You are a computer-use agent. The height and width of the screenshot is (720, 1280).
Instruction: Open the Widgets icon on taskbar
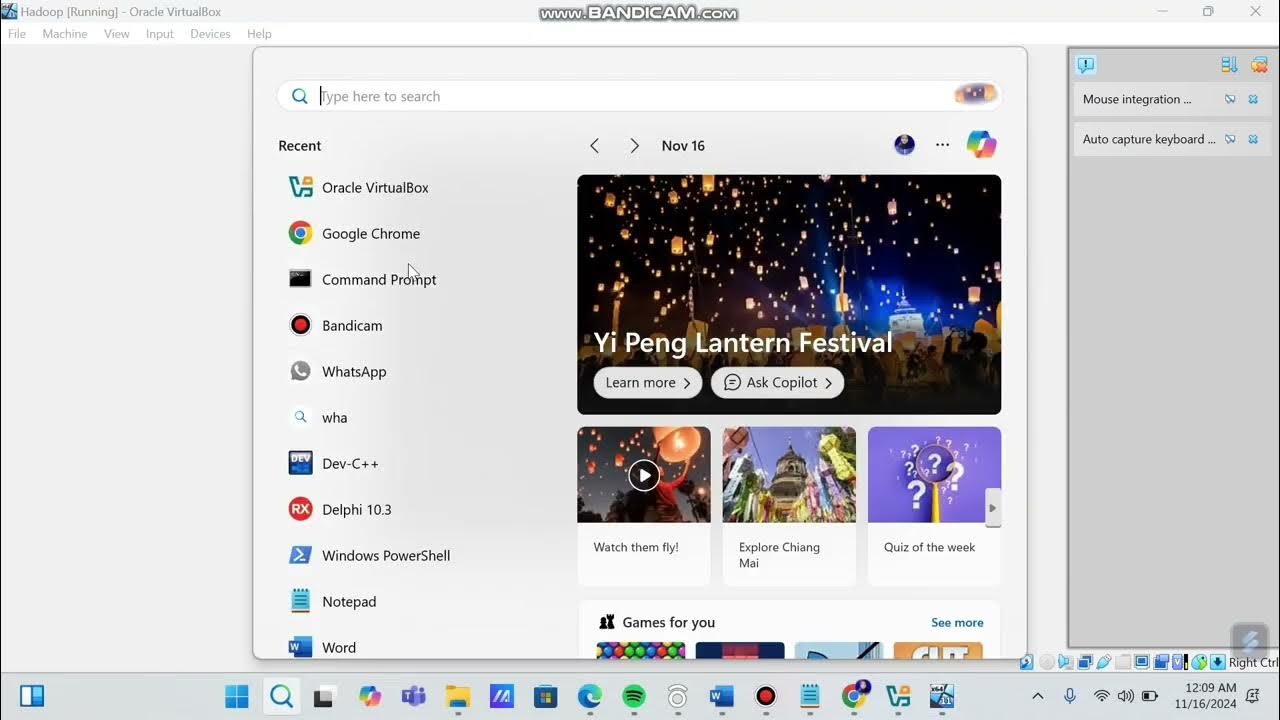(32, 696)
